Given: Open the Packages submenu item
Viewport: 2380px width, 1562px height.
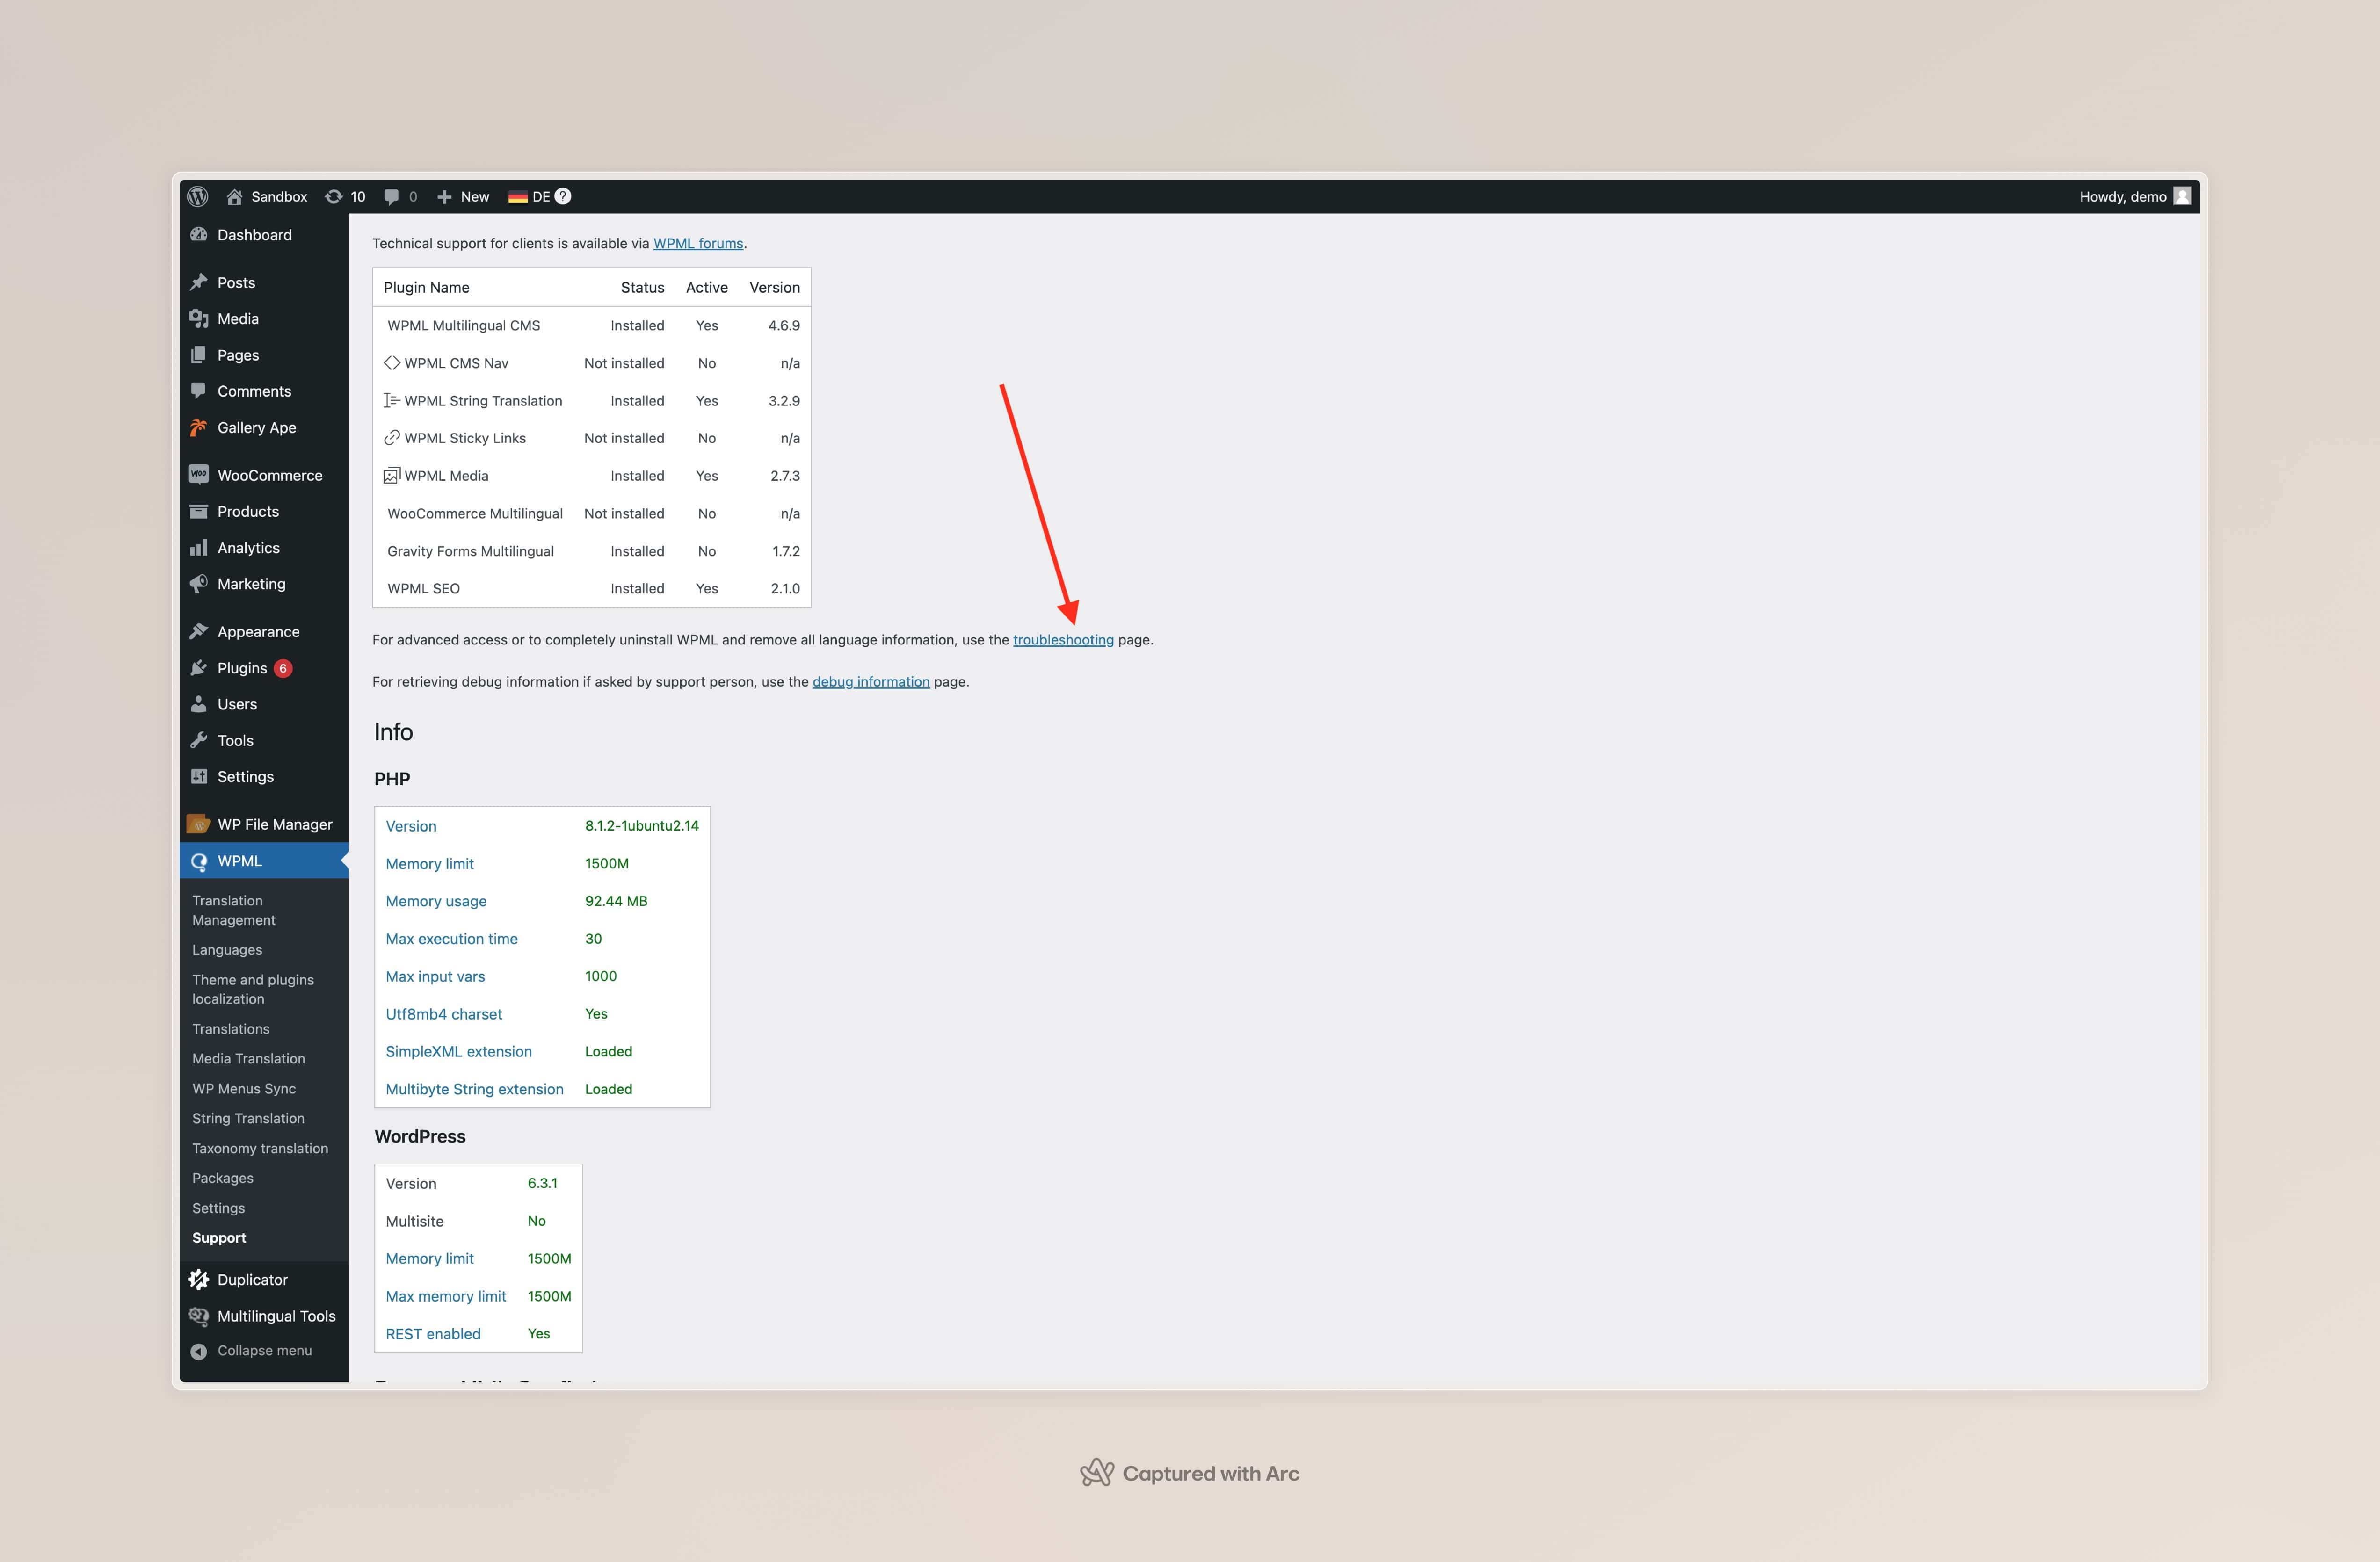Looking at the screenshot, I should (x=223, y=1178).
